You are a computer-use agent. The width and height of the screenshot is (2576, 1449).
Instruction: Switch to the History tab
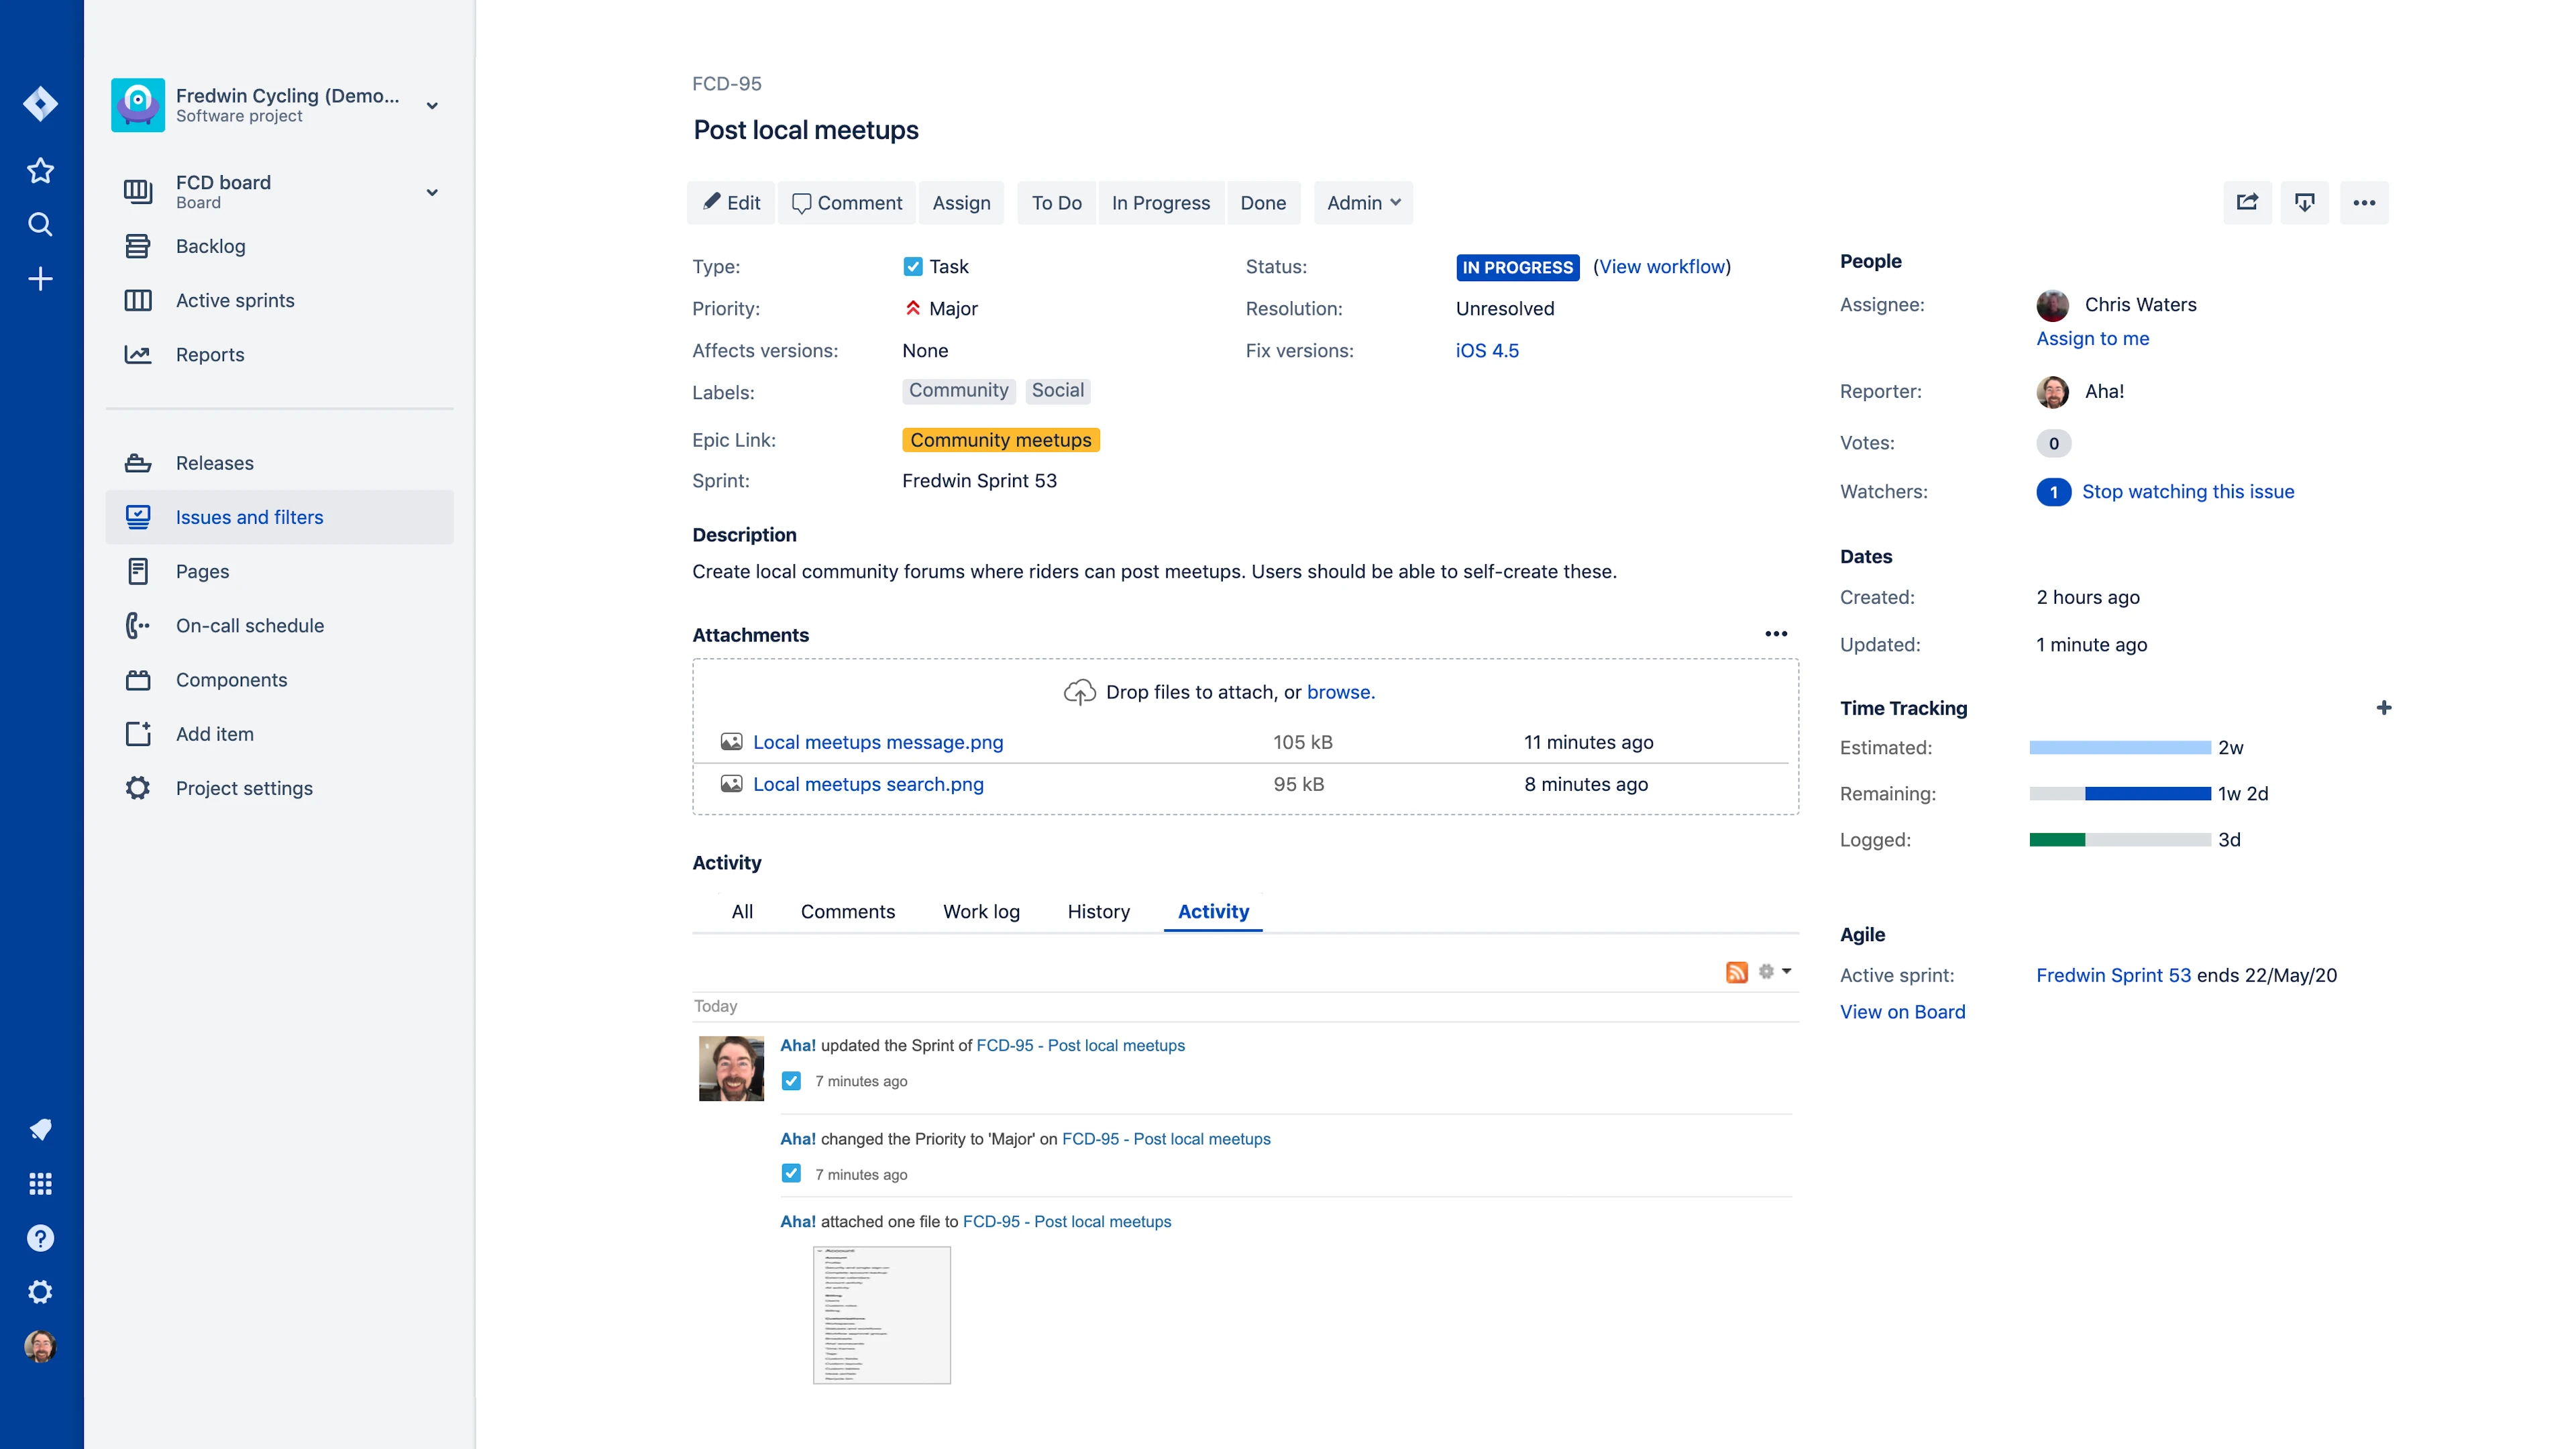tap(1098, 912)
